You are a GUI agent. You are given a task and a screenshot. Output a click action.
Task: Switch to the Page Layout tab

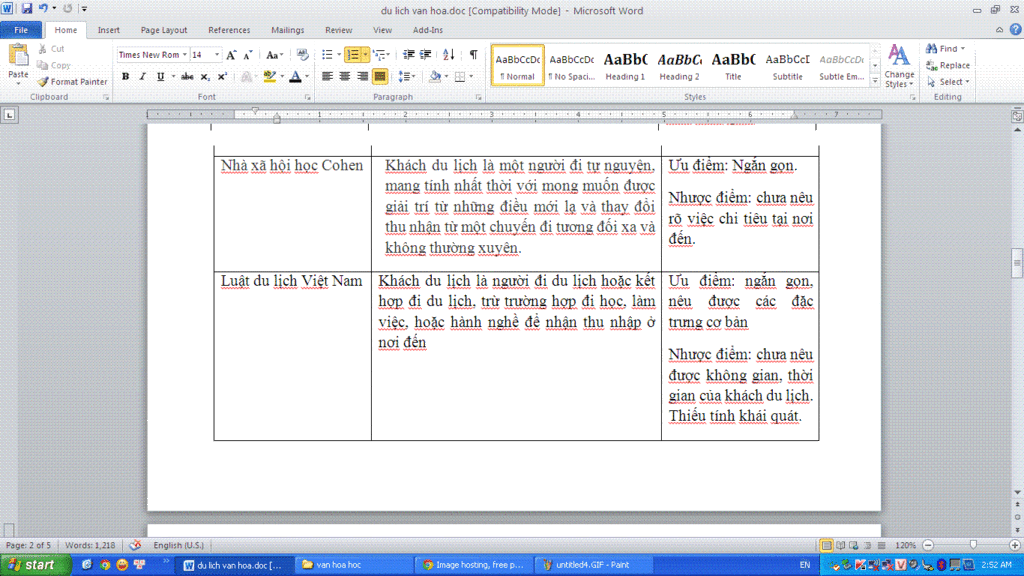coord(164,30)
